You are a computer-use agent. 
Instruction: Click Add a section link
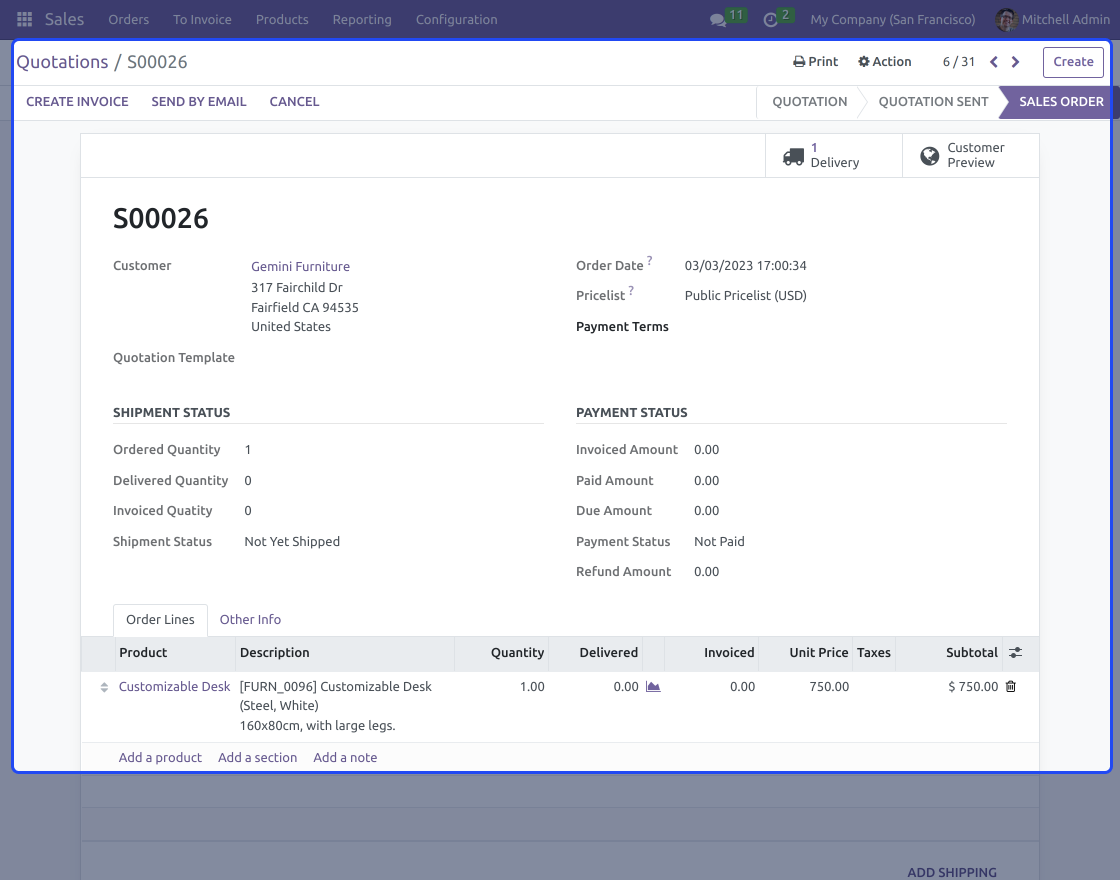click(x=257, y=757)
